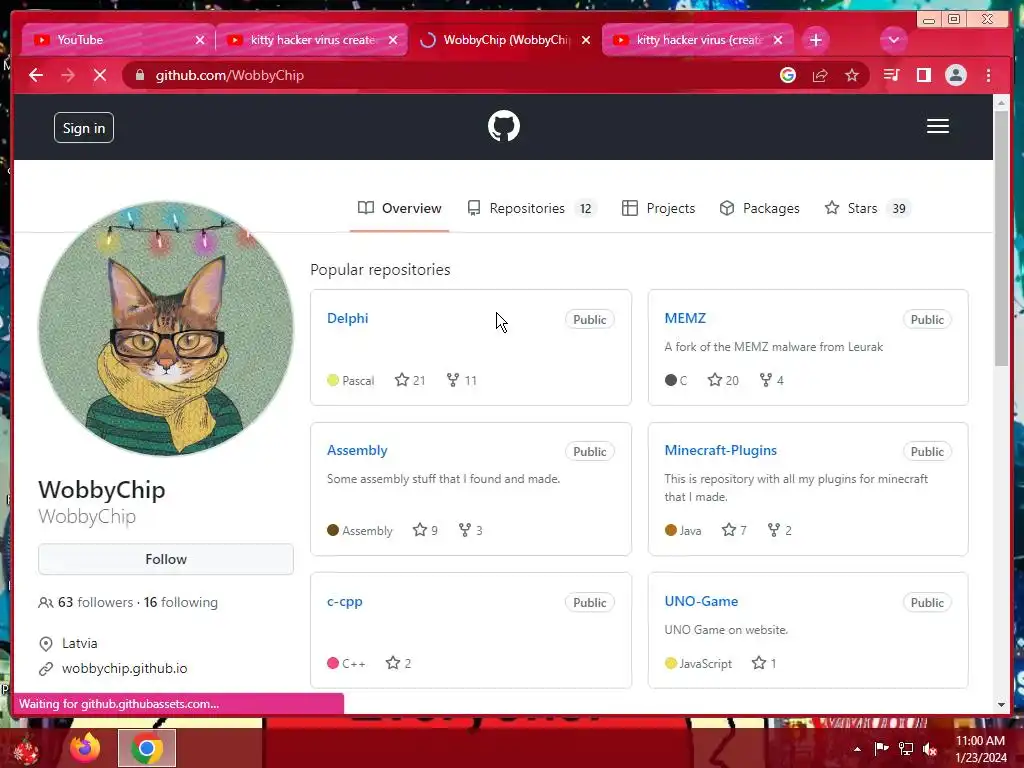Viewport: 1024px width, 768px height.
Task: Click the taskbar clock 11:00 AM
Action: point(980,741)
